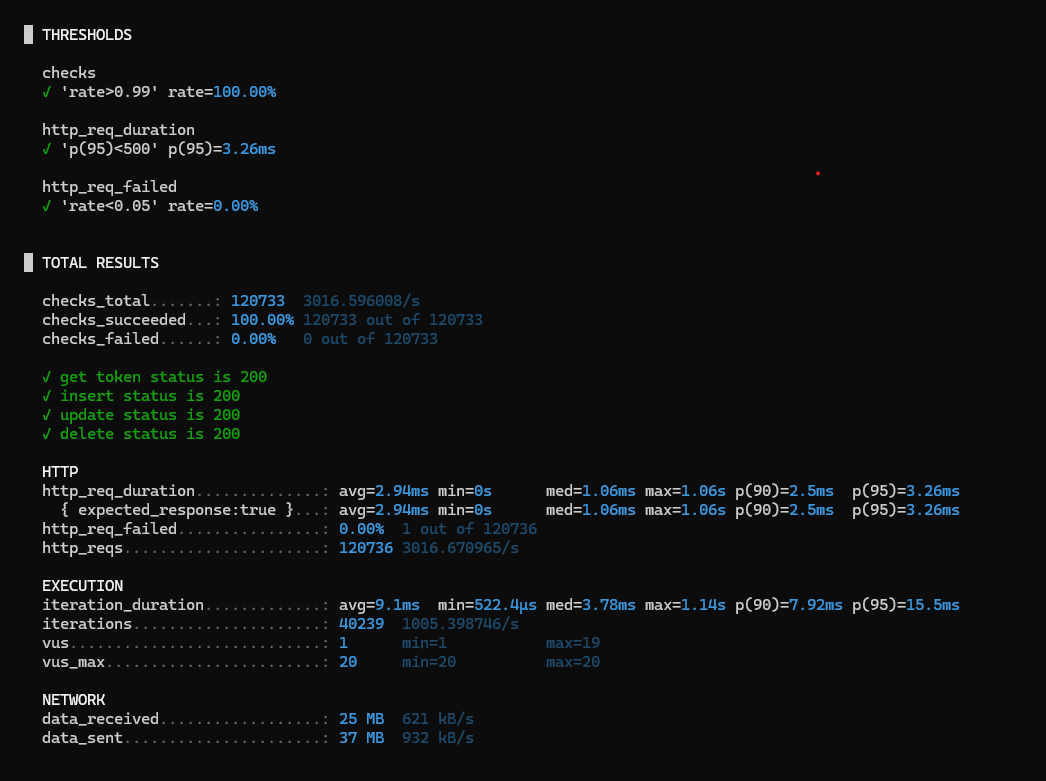The height and width of the screenshot is (781, 1046).
Task: Select '0 out of 120733' text
Action: 370,339
